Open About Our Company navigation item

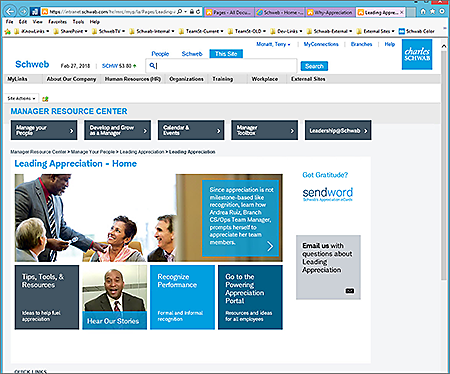(71, 79)
